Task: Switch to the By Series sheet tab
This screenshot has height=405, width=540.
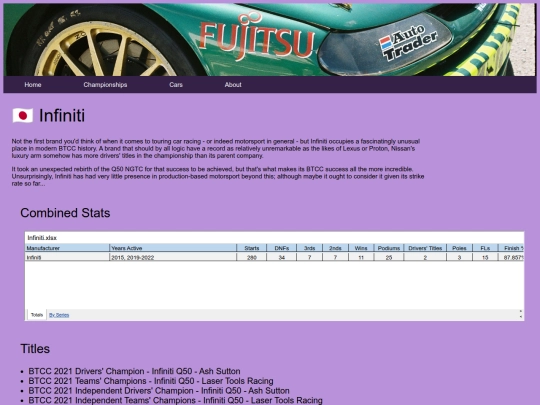Action: (59, 315)
